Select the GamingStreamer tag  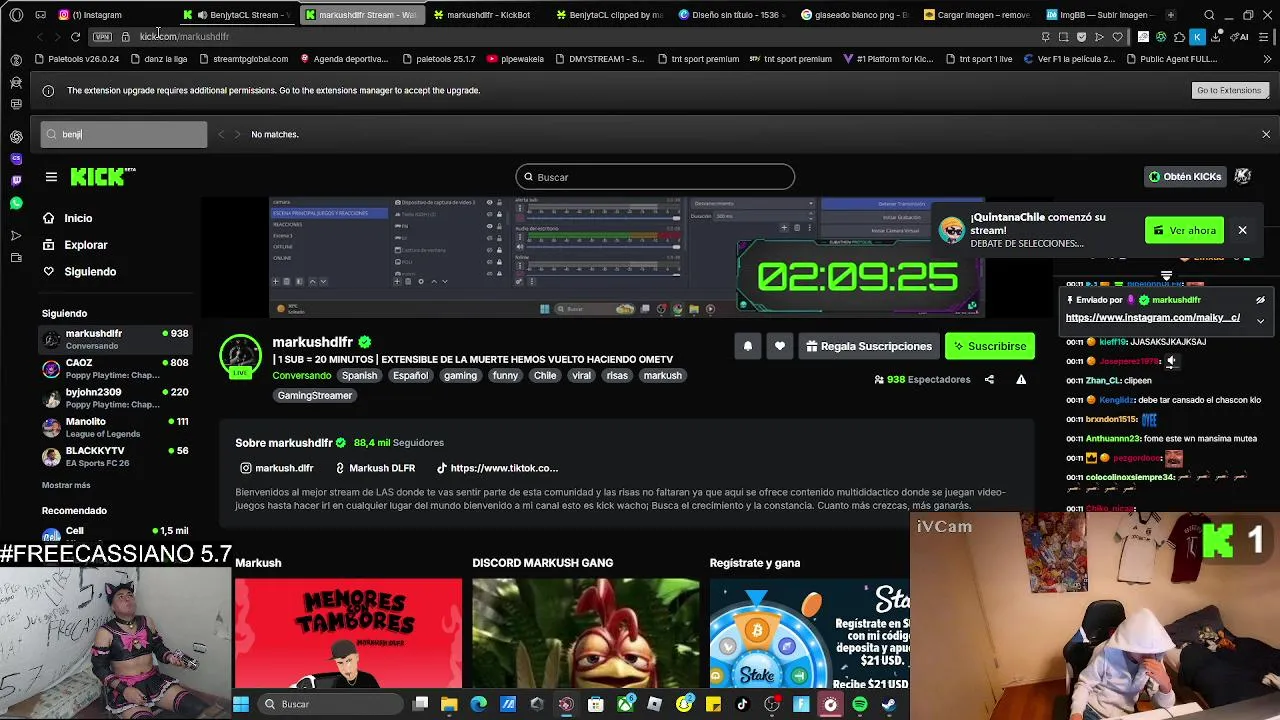coord(314,396)
